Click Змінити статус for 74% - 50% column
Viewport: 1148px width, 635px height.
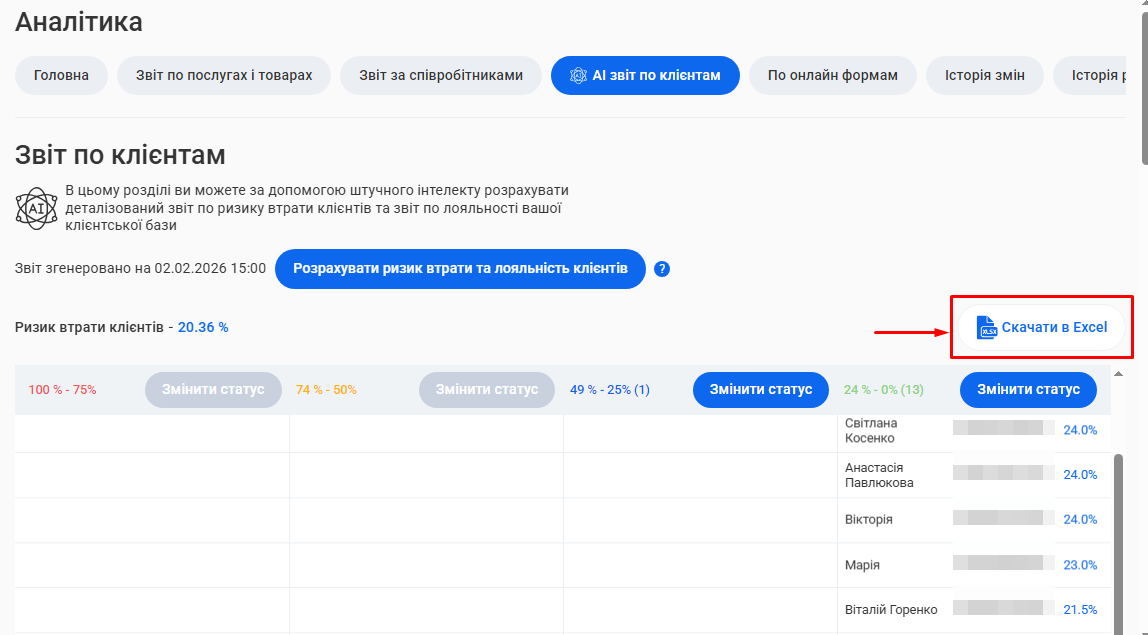[x=486, y=389]
